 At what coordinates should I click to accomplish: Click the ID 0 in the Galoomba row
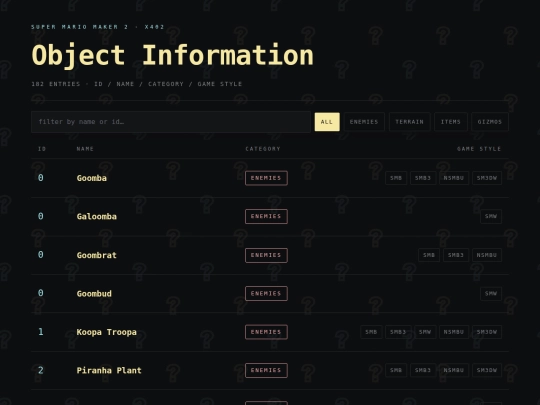tap(41, 217)
